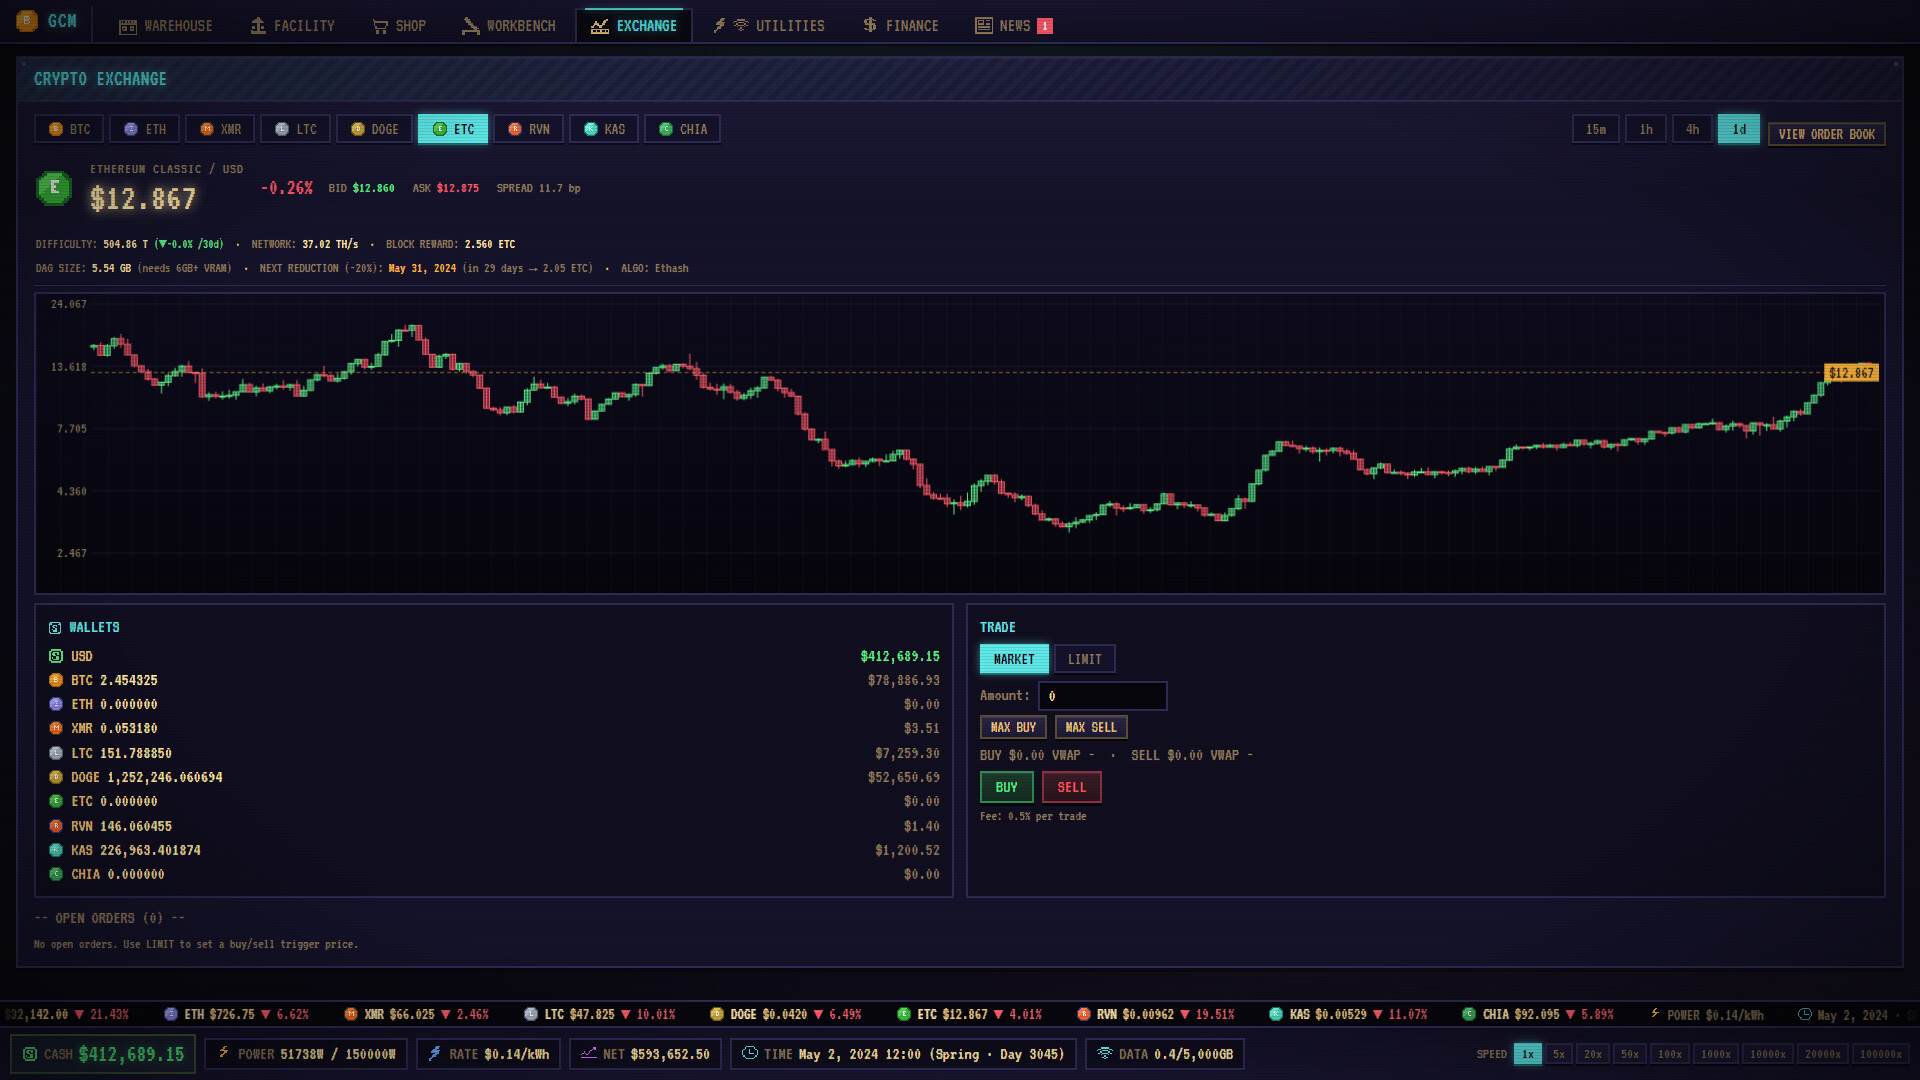Open the Finance tab

(x=901, y=26)
